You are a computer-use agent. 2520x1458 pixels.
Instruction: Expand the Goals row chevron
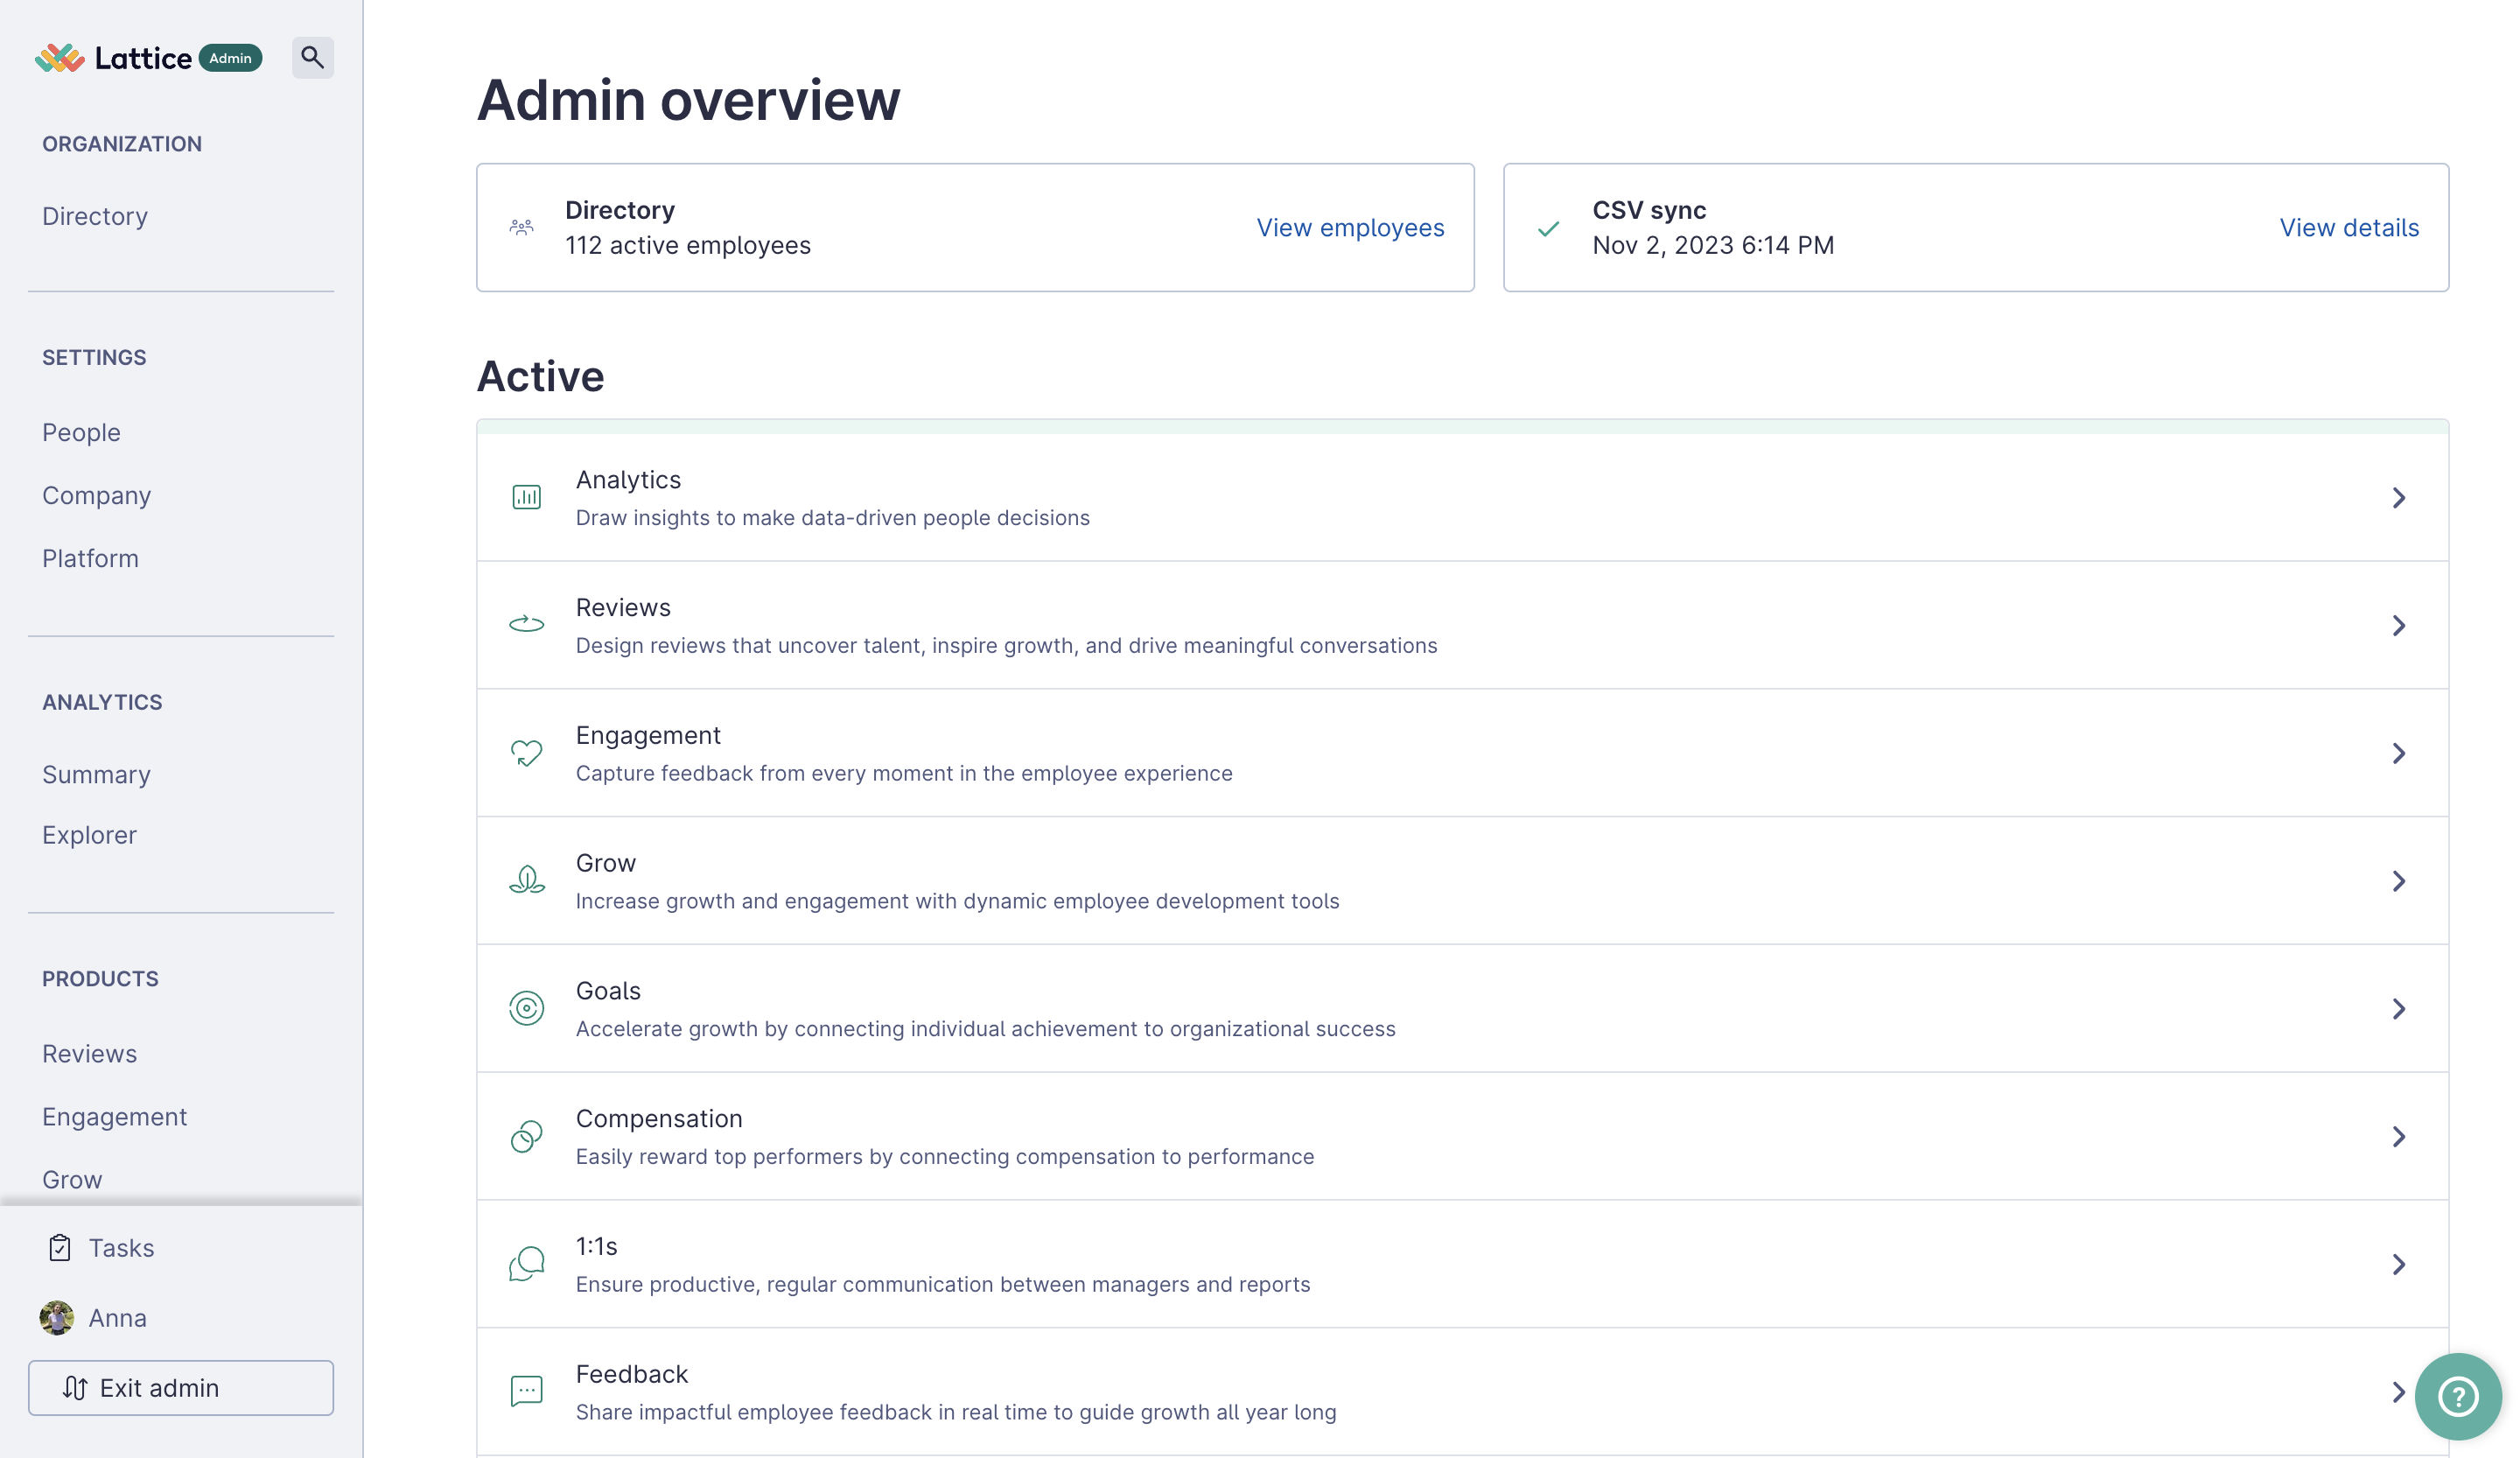(x=2398, y=1008)
